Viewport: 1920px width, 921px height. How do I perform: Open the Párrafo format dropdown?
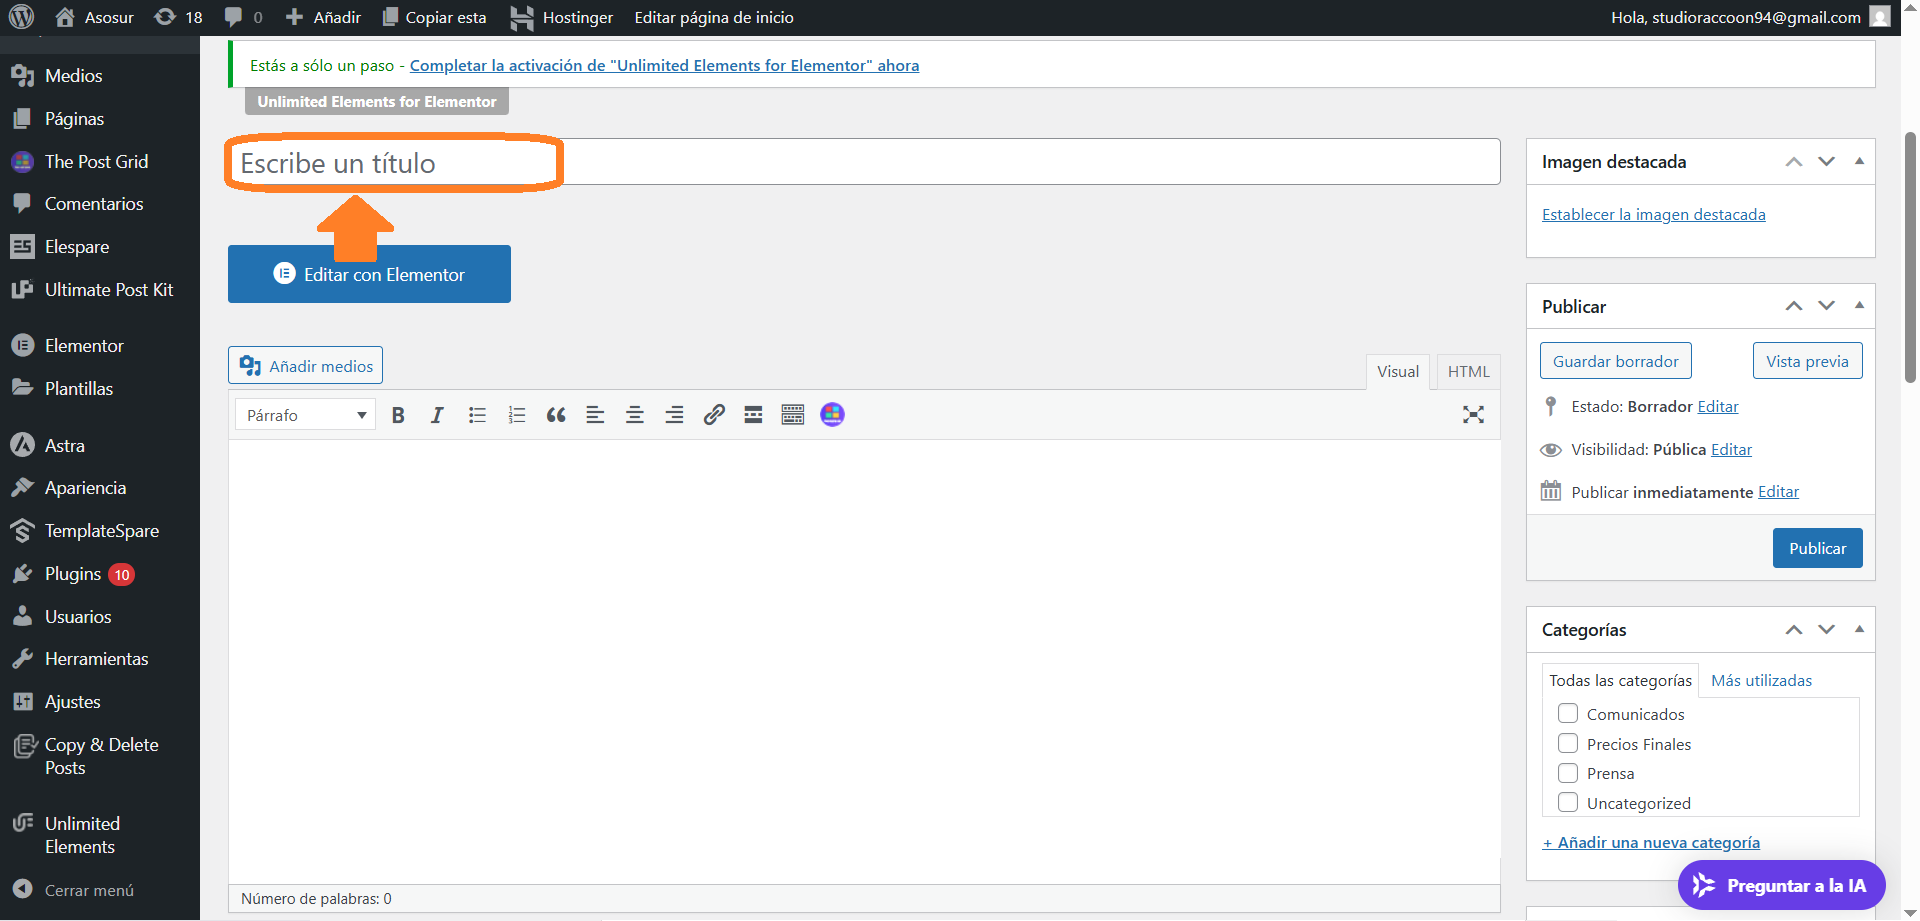coord(305,415)
